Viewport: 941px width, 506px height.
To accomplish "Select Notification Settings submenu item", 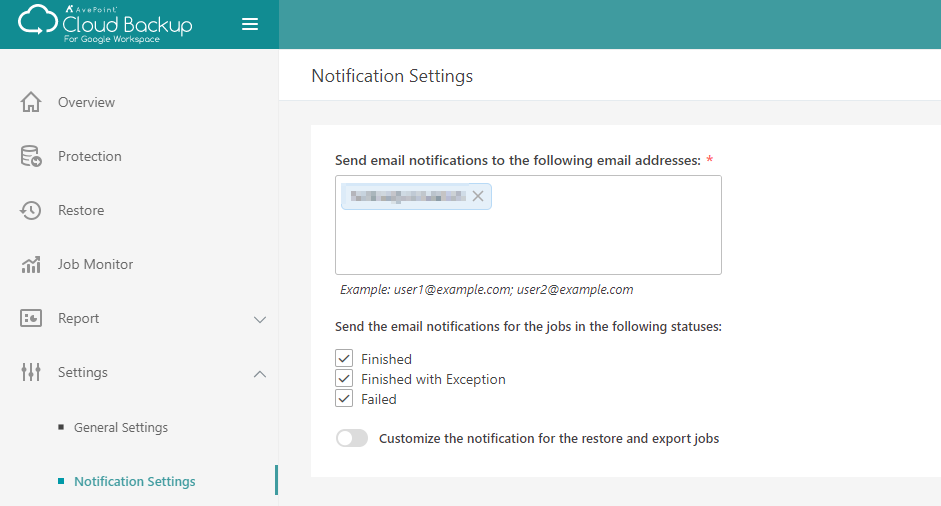I will pos(135,481).
